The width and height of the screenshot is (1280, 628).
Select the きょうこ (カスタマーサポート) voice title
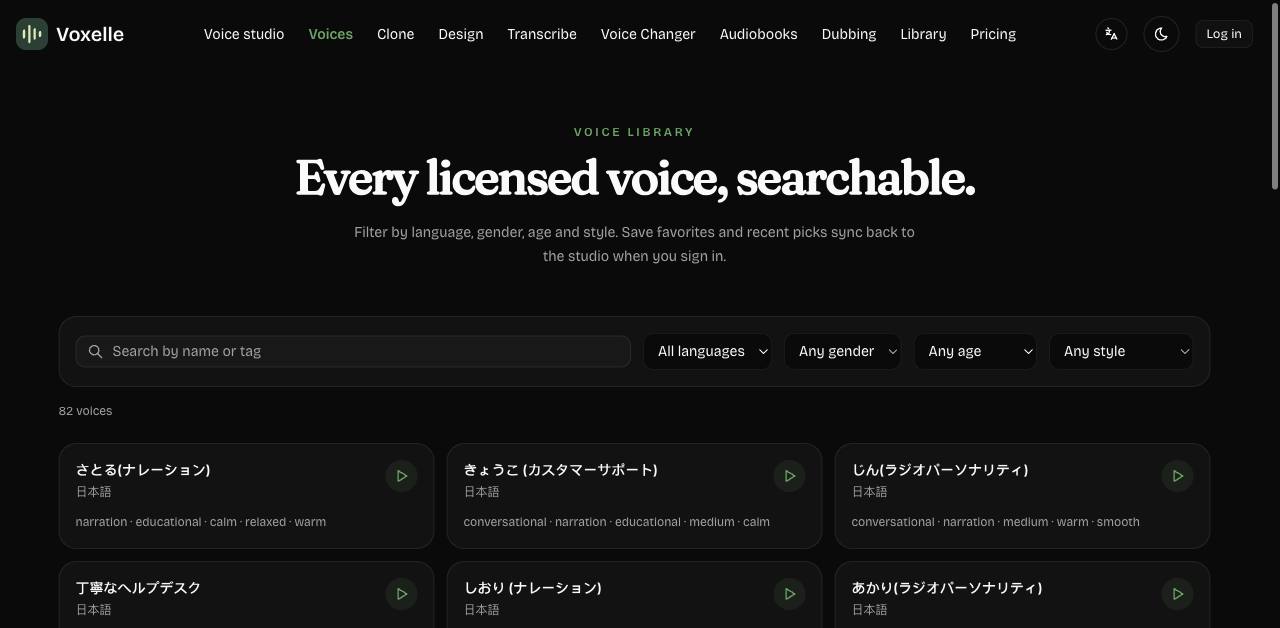coord(561,470)
